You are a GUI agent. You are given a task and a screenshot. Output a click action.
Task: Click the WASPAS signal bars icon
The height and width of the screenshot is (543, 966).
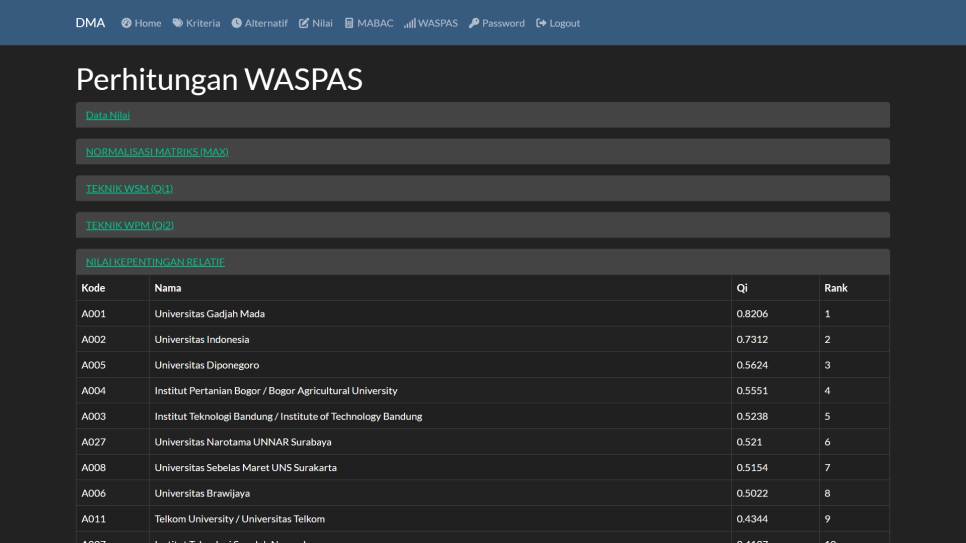click(x=410, y=23)
